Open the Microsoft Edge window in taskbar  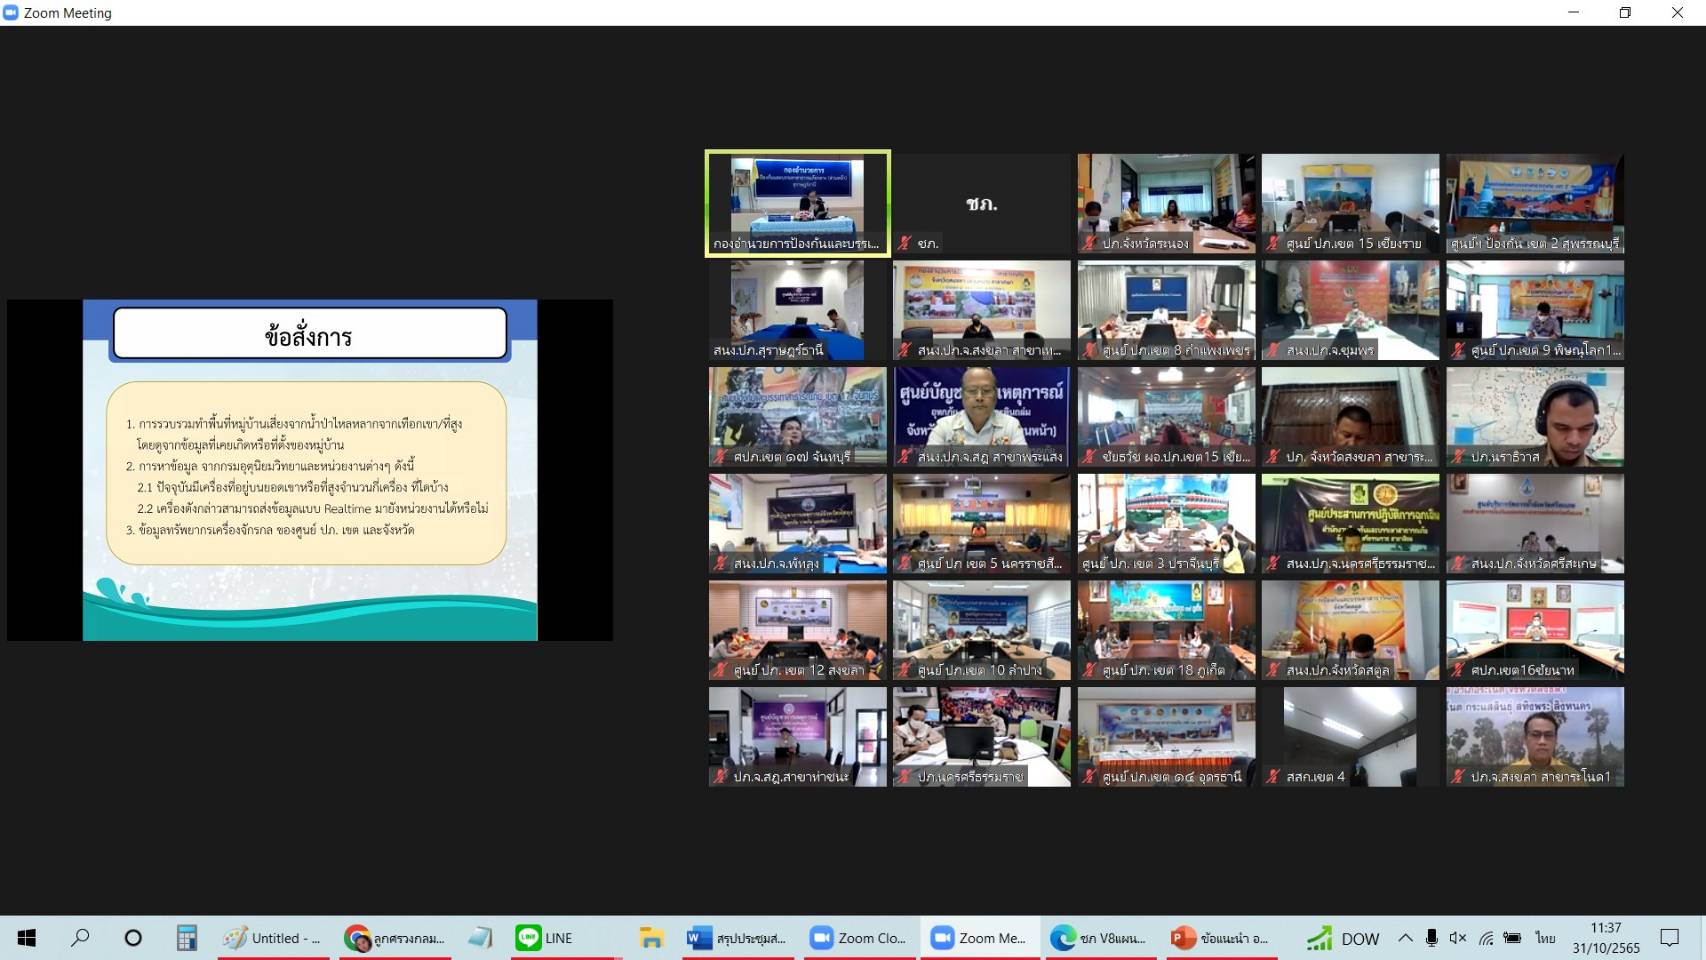[x=1098, y=938]
